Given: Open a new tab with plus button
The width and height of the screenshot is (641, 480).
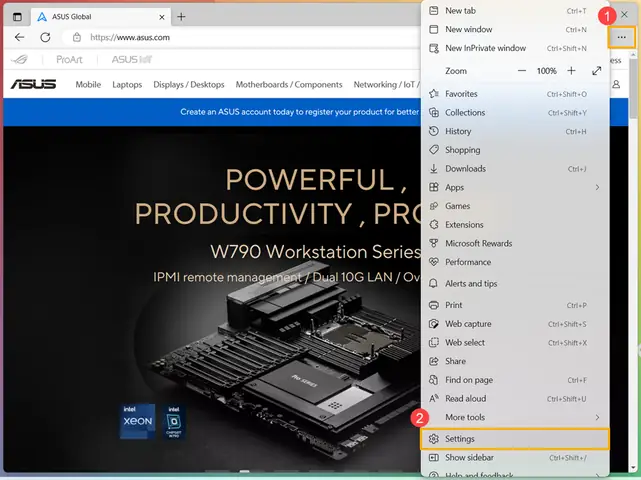Looking at the screenshot, I should pos(181,17).
